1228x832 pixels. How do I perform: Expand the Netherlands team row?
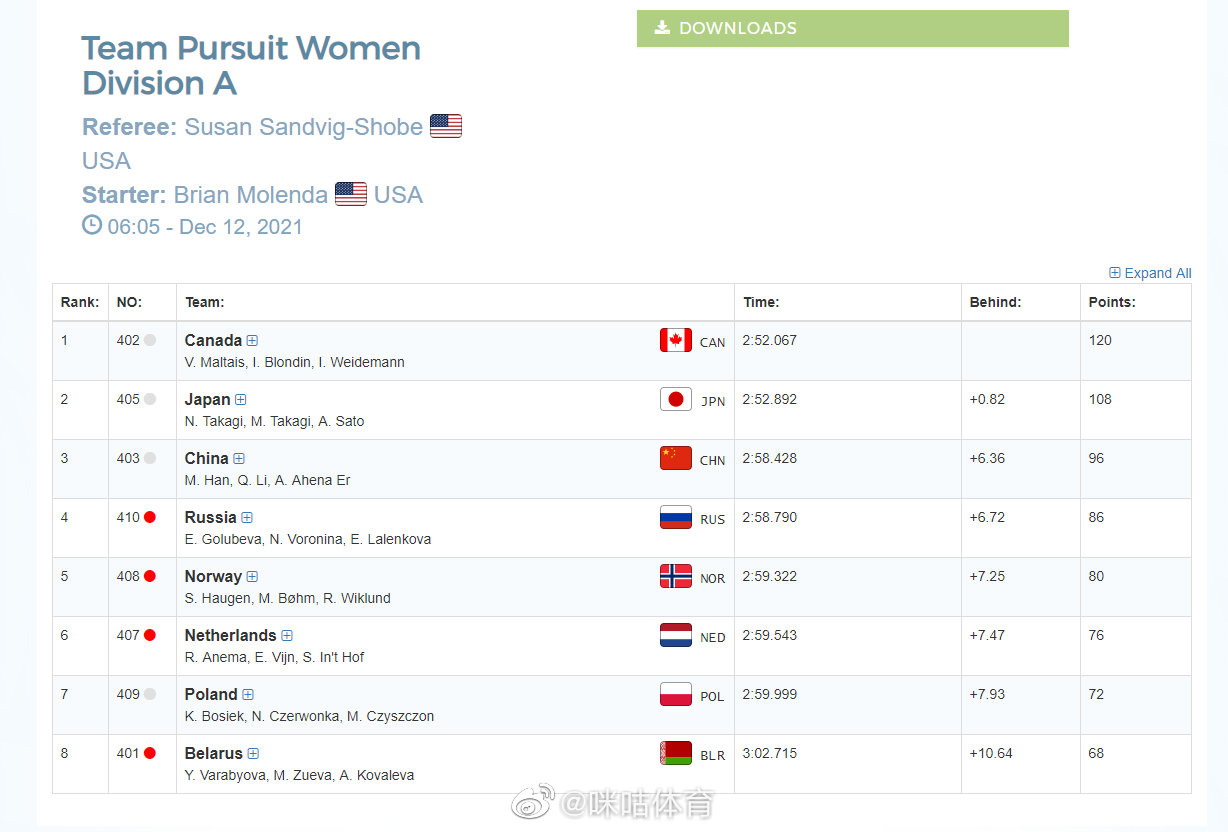coord(287,636)
